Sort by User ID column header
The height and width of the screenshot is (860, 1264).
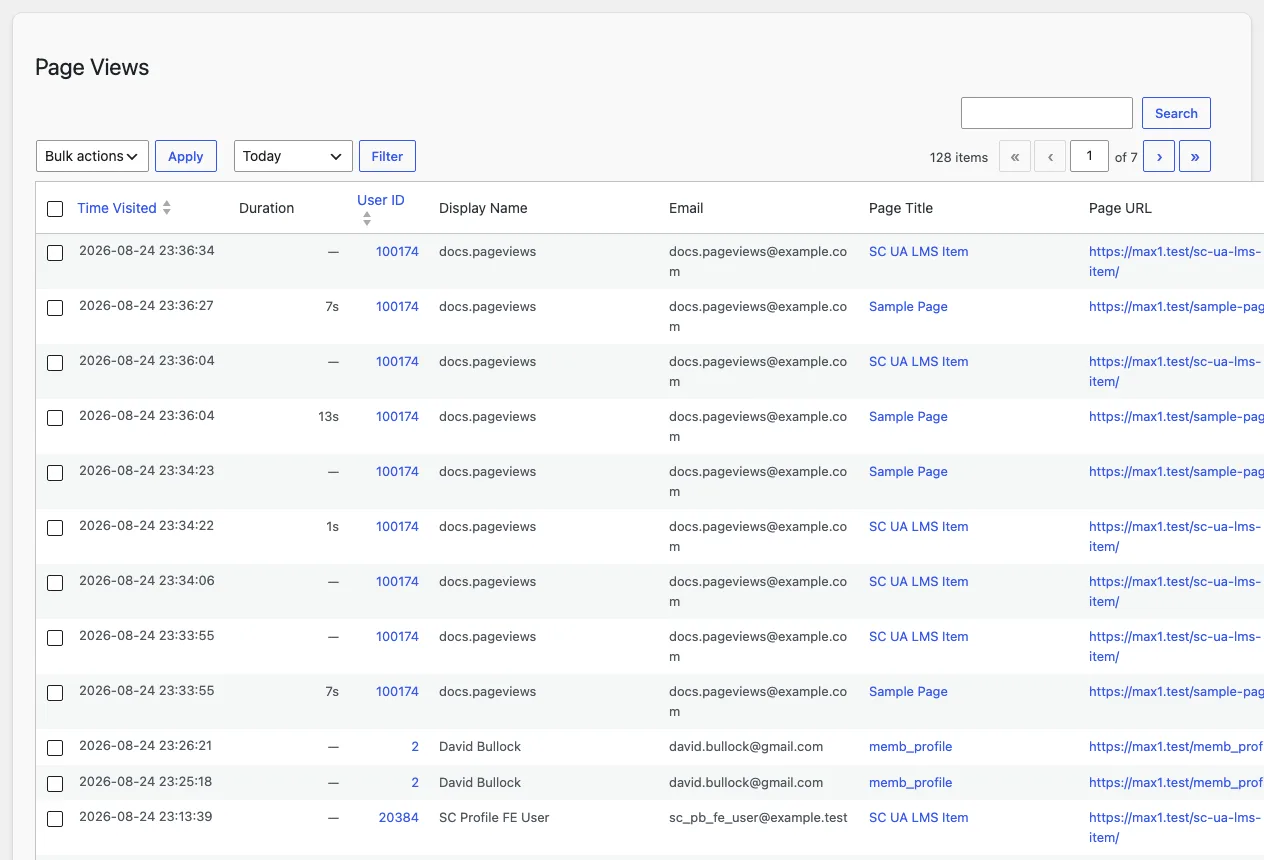coord(381,200)
